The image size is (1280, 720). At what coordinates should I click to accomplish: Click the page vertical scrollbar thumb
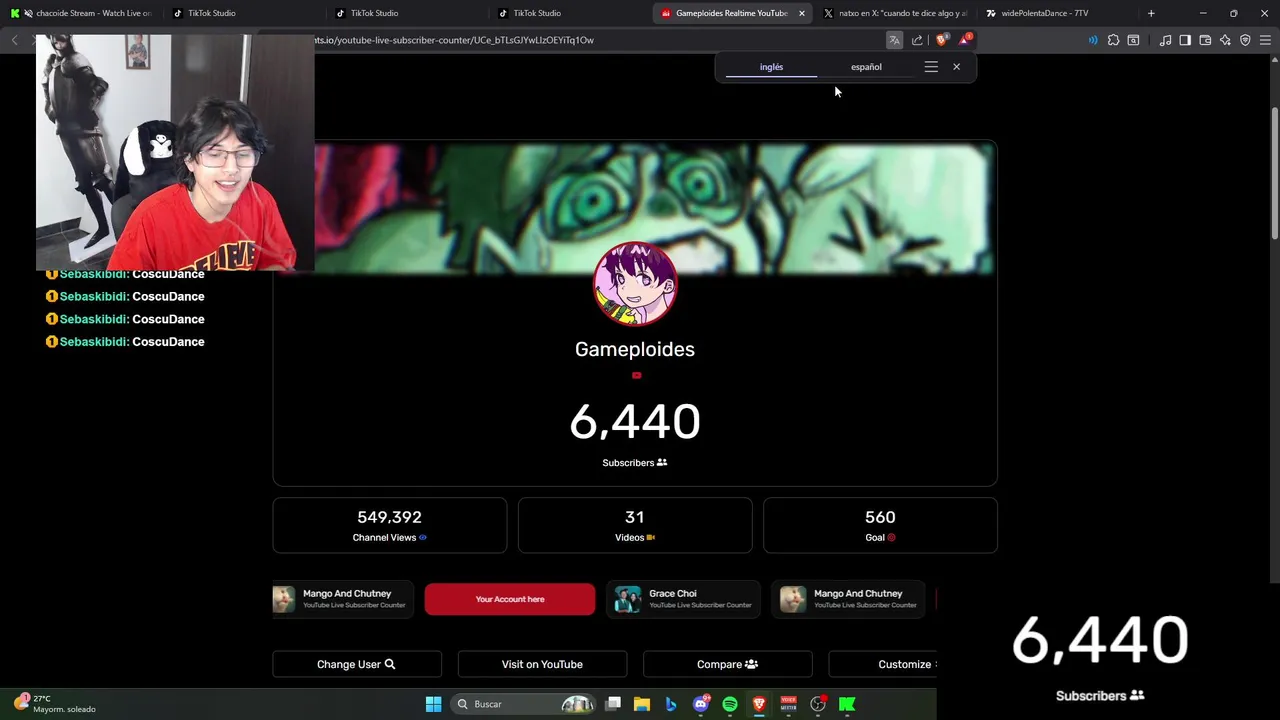pyautogui.click(x=1274, y=172)
